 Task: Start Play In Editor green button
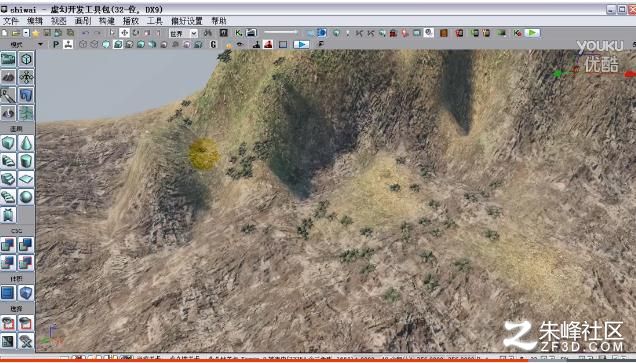pos(532,33)
